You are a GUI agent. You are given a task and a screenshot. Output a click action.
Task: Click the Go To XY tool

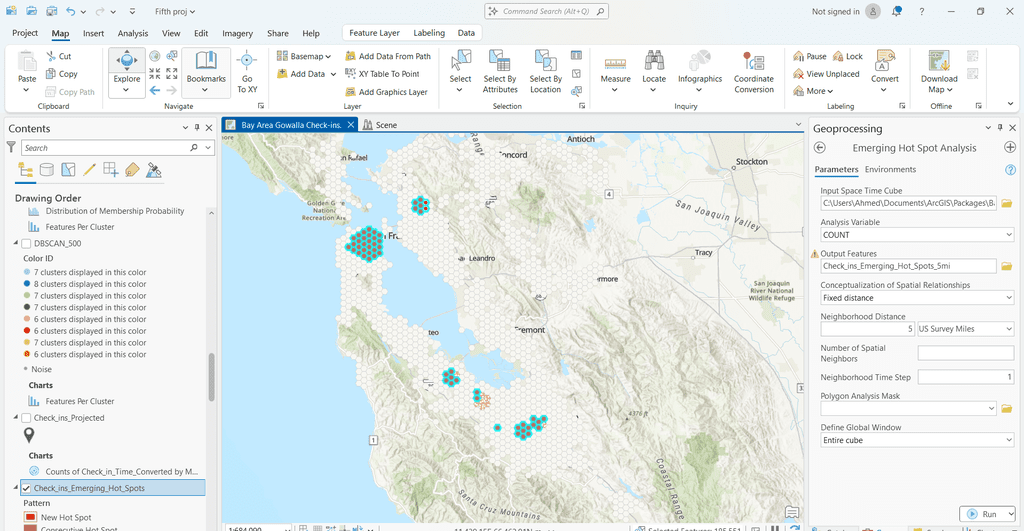[247, 72]
